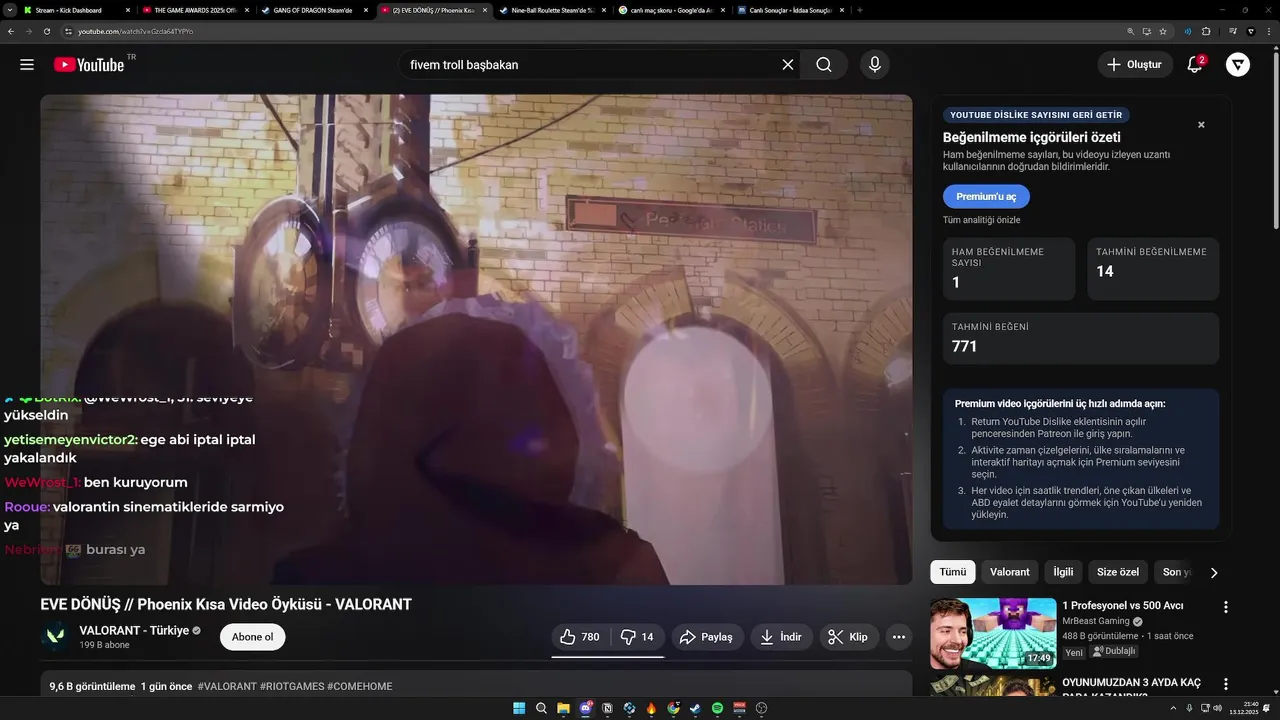Select the Size özel filter chip
Viewport: 1280px width, 720px height.
click(1118, 572)
